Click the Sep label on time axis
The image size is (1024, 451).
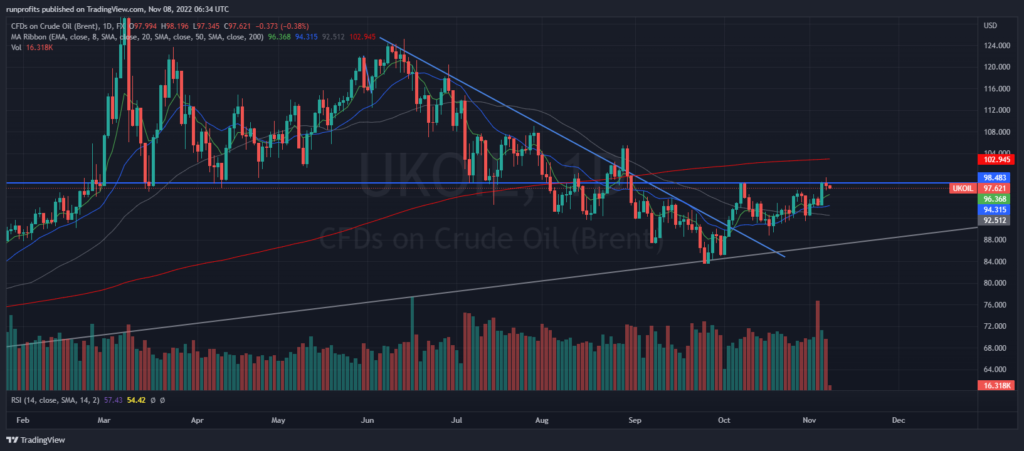pos(634,421)
